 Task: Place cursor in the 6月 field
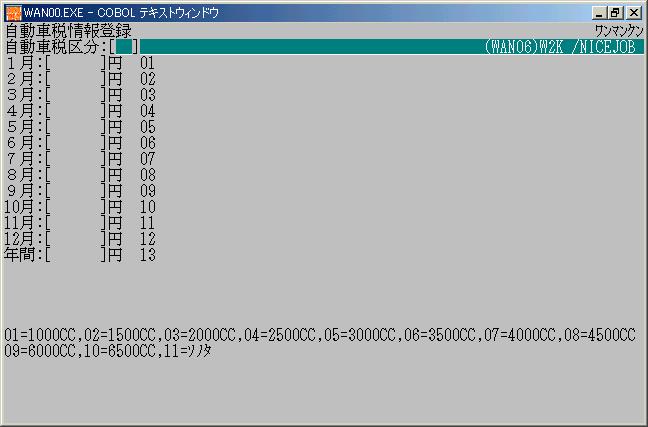click(x=76, y=143)
